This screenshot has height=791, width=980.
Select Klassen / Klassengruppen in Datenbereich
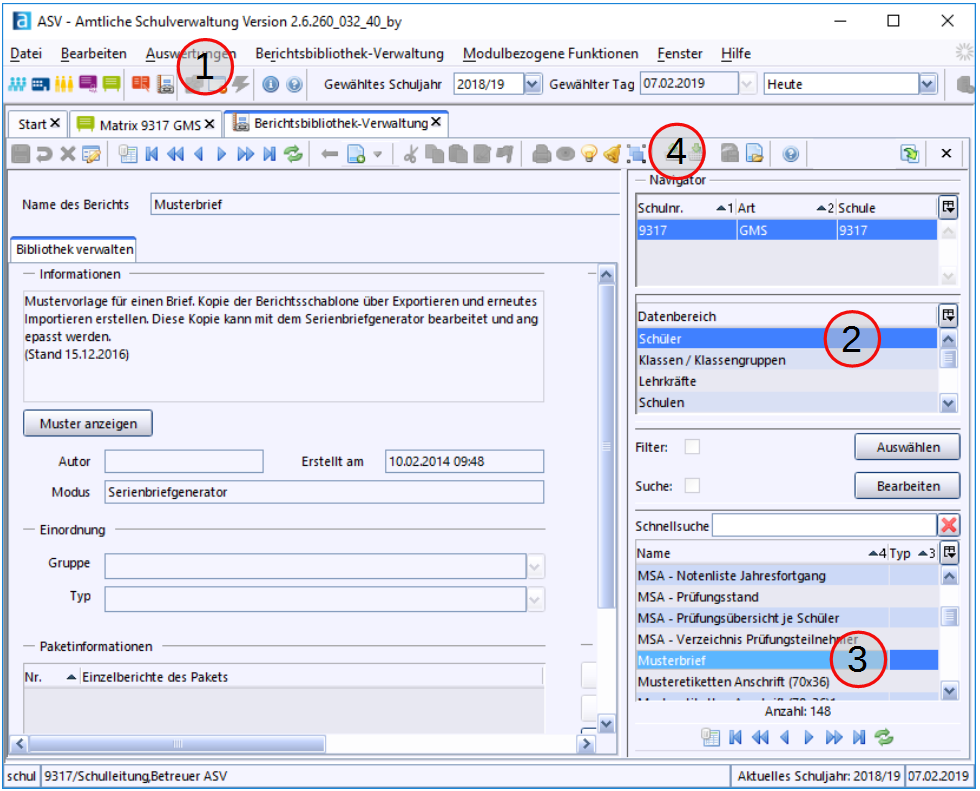click(x=787, y=360)
